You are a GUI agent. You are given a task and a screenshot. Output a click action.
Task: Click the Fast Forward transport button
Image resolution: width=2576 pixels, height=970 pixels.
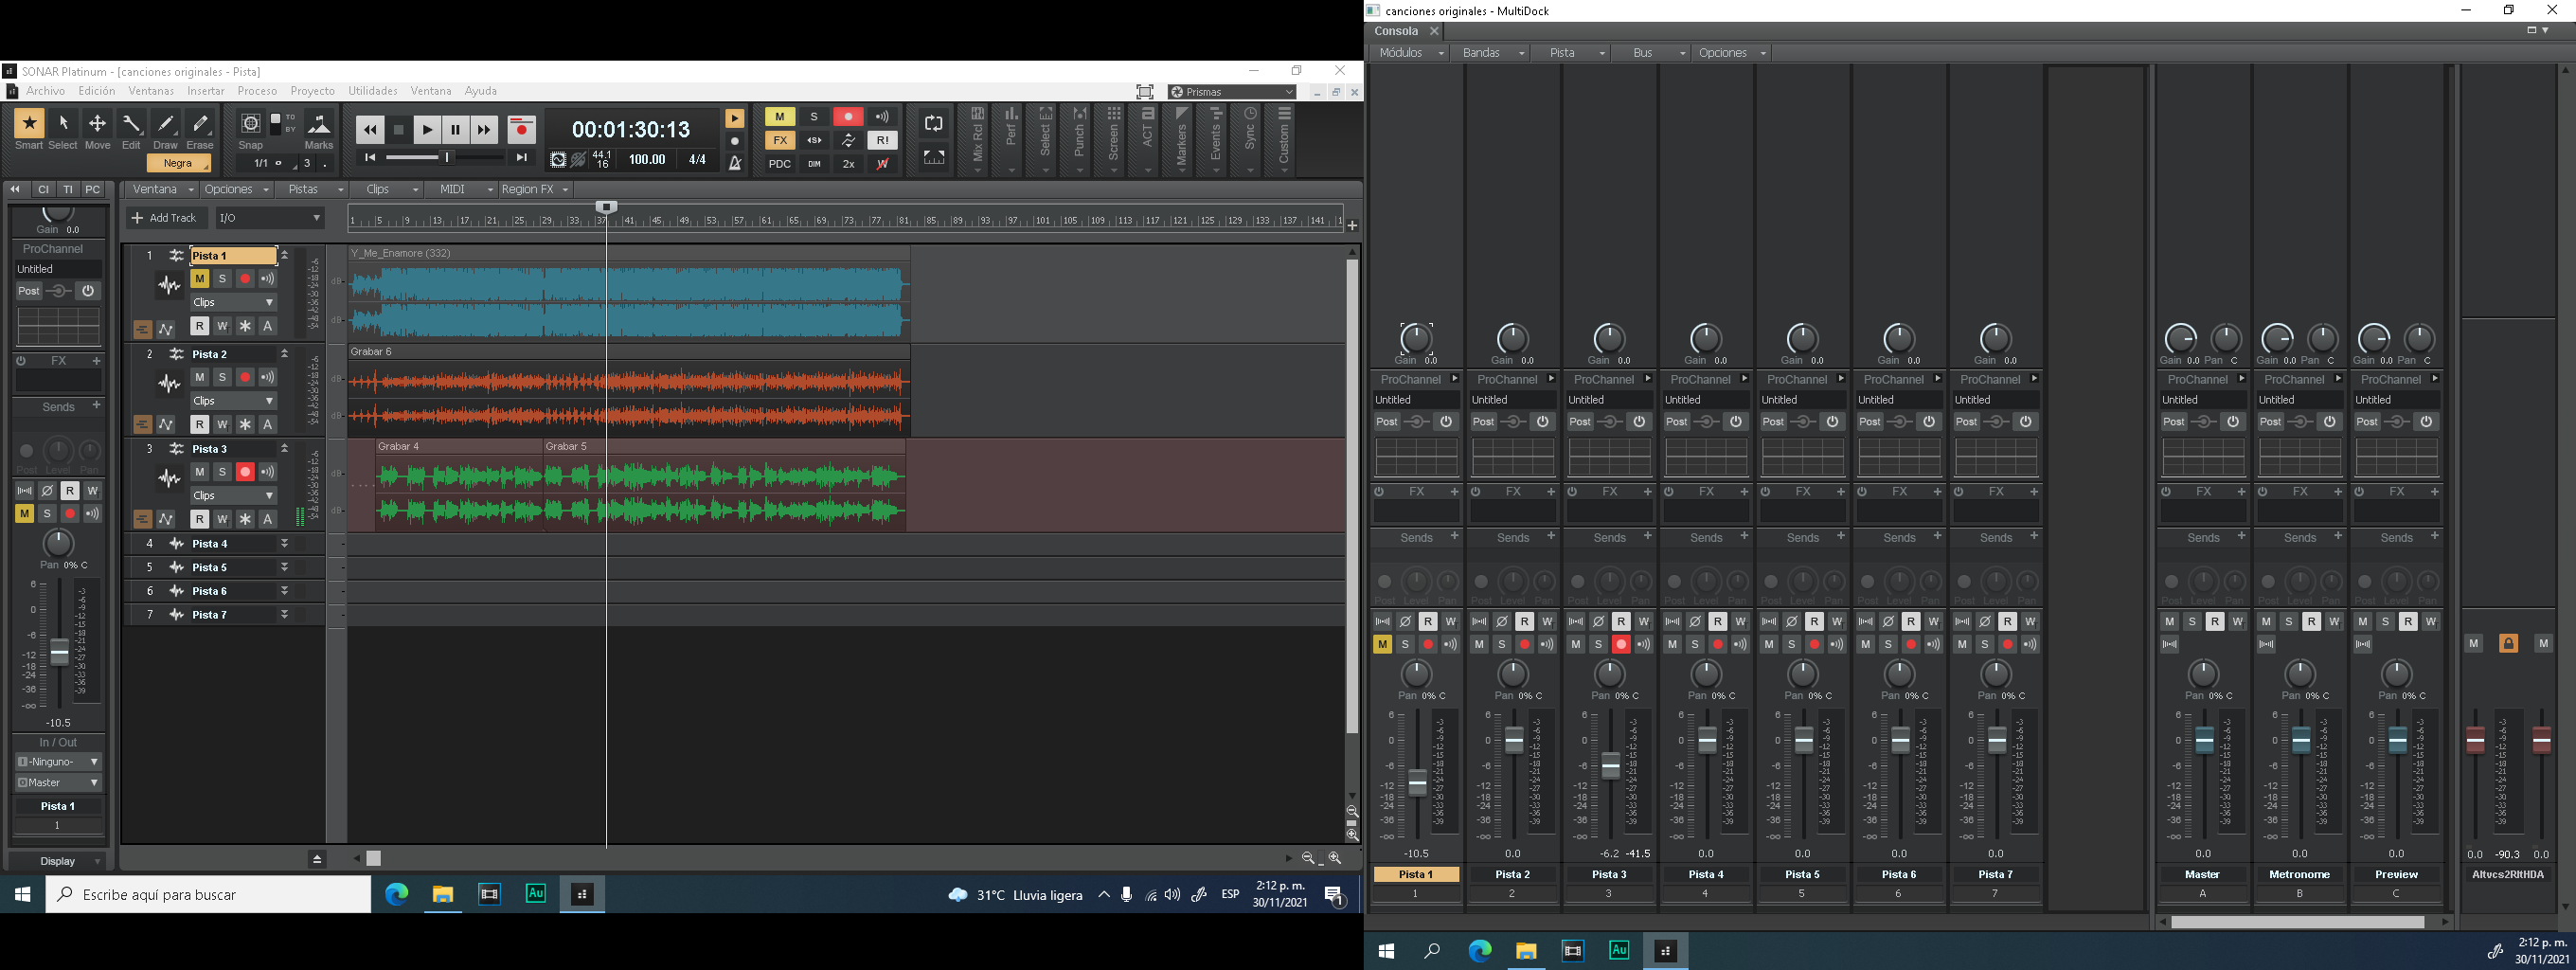click(484, 130)
